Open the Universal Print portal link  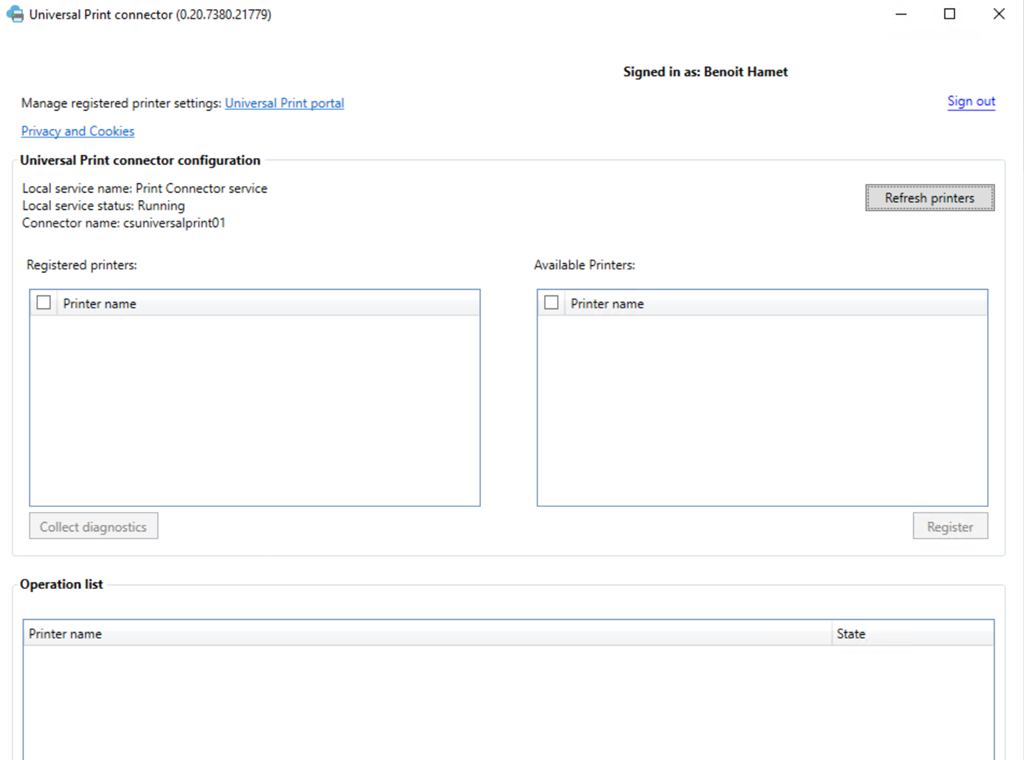[284, 103]
